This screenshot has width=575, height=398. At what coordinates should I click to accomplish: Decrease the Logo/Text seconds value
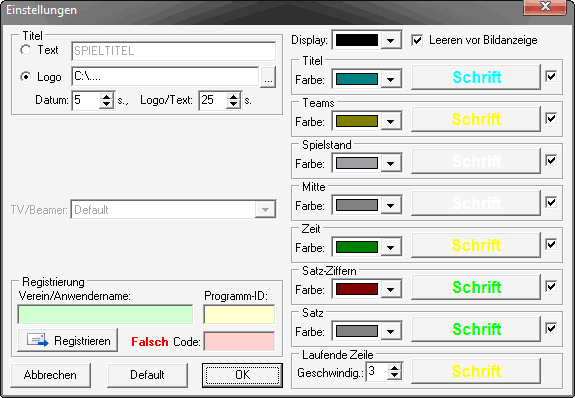click(x=234, y=105)
